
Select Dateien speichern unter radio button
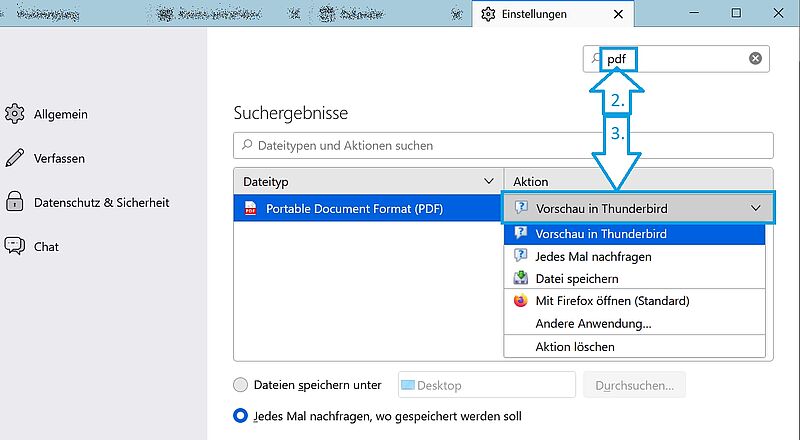240,385
